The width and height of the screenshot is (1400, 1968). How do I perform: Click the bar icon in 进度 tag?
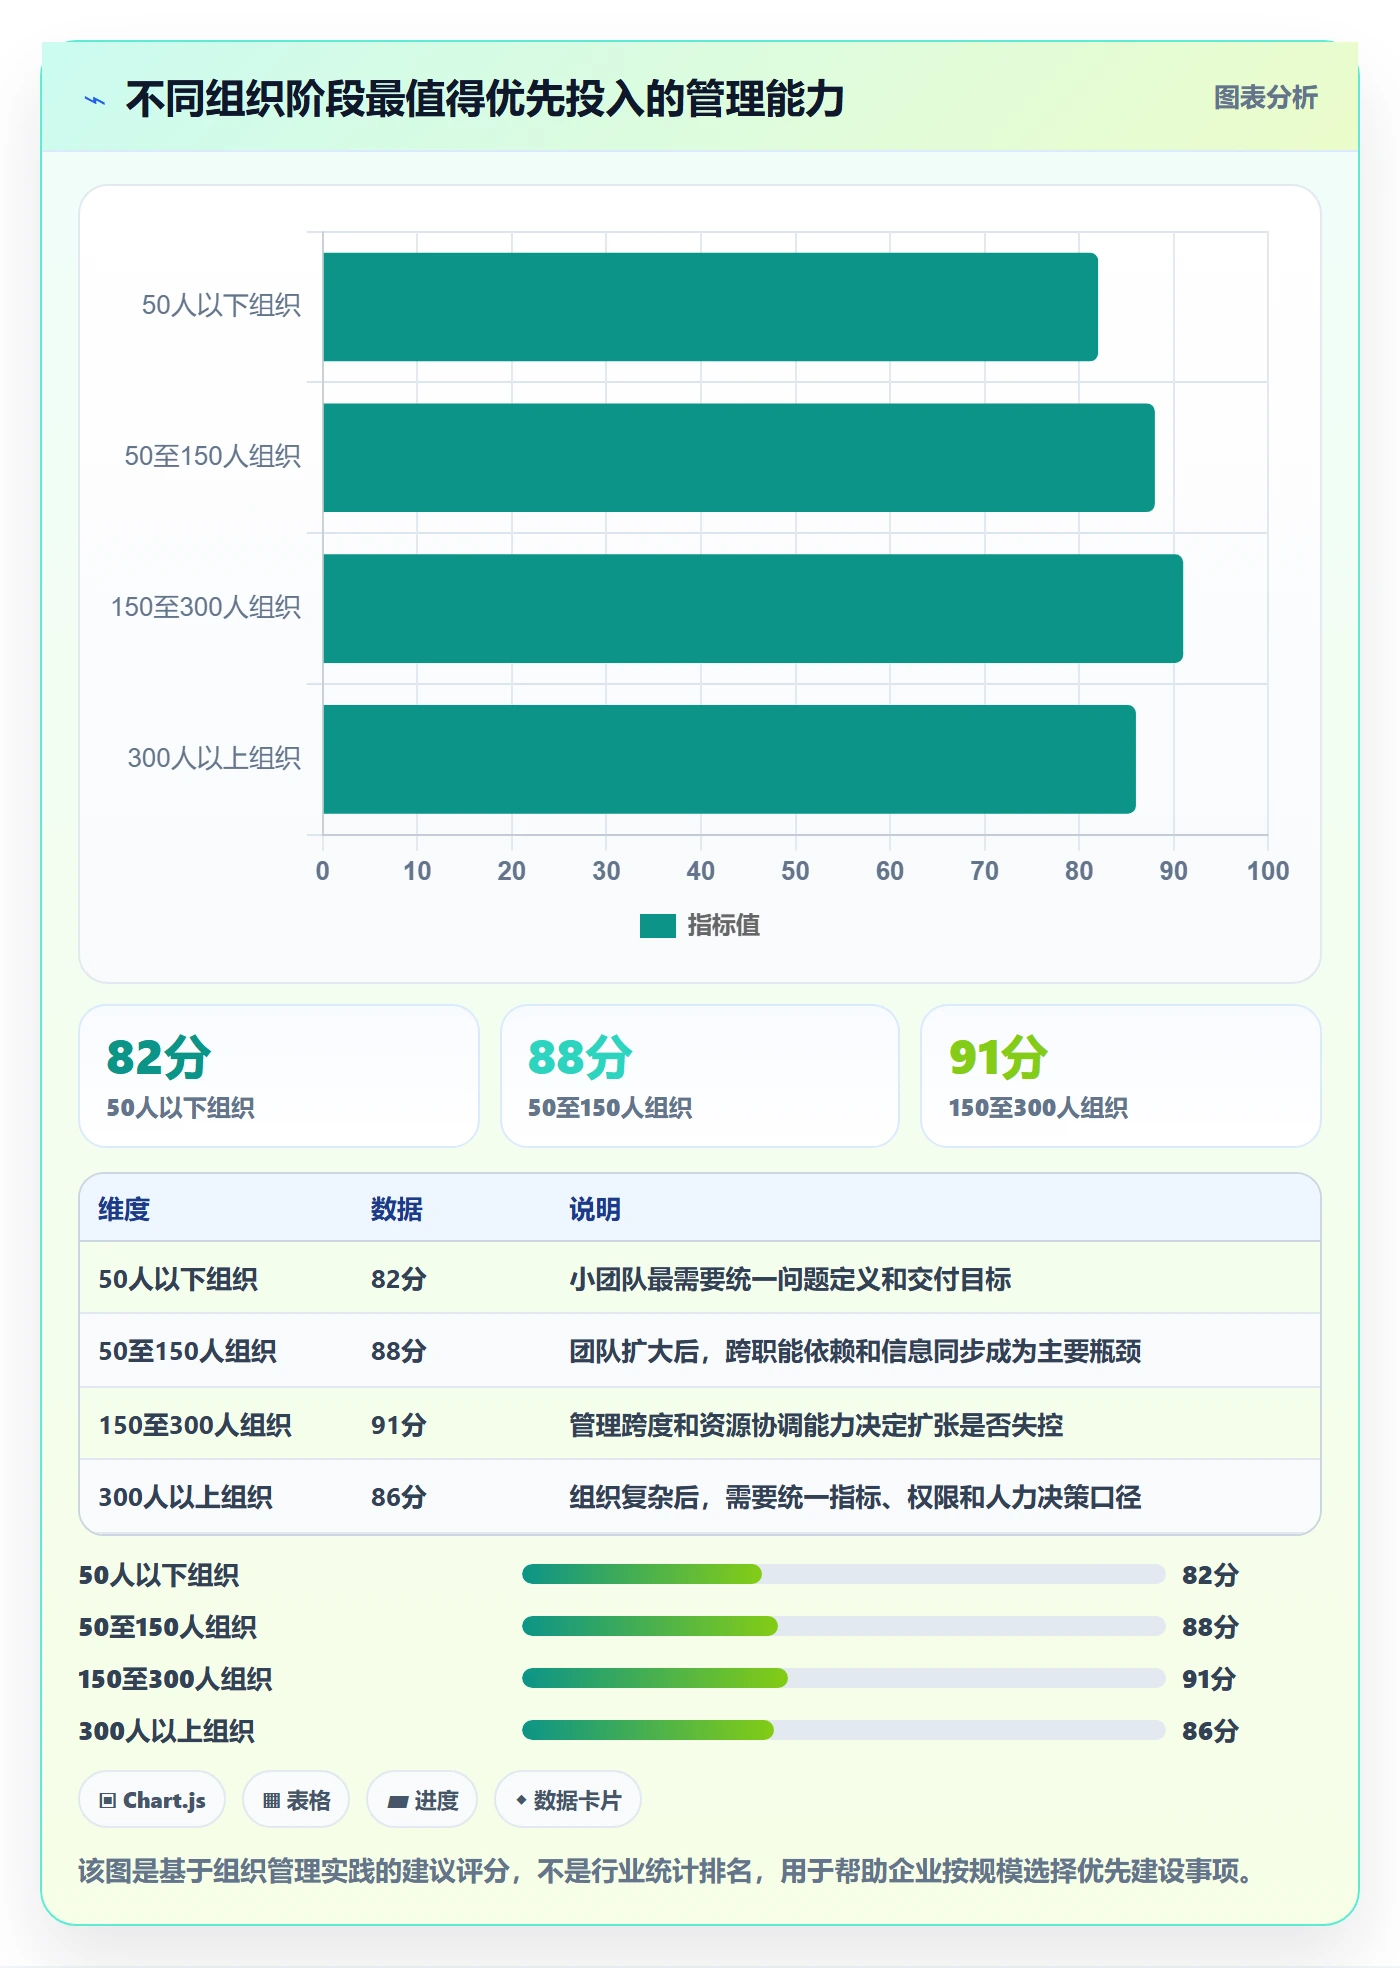click(397, 1802)
